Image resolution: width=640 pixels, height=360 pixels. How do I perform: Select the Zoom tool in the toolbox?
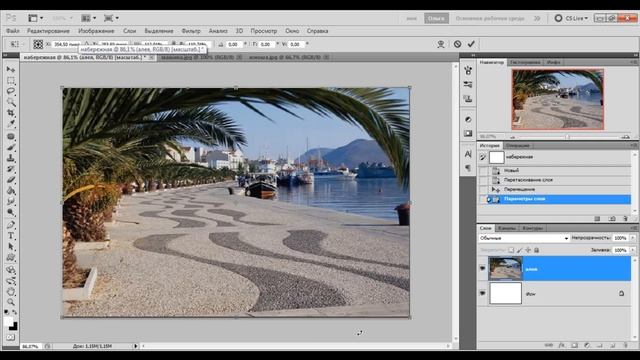(11, 302)
